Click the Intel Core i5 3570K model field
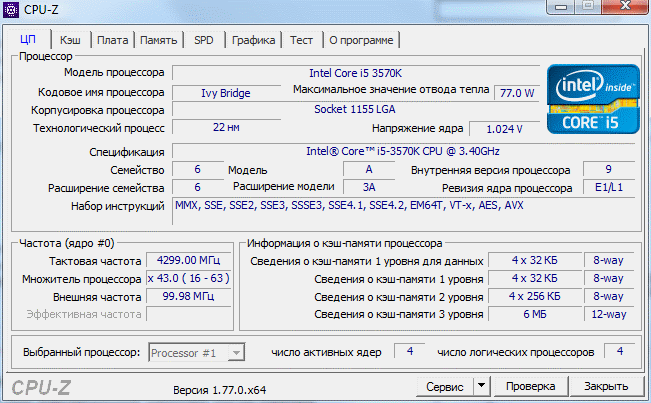 [355, 73]
